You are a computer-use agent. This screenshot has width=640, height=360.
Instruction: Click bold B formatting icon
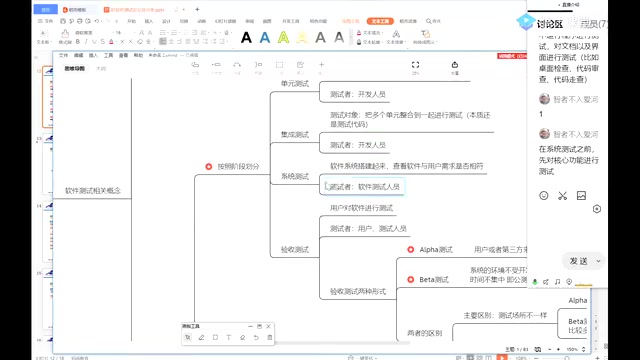pyautogui.click(x=78, y=42)
